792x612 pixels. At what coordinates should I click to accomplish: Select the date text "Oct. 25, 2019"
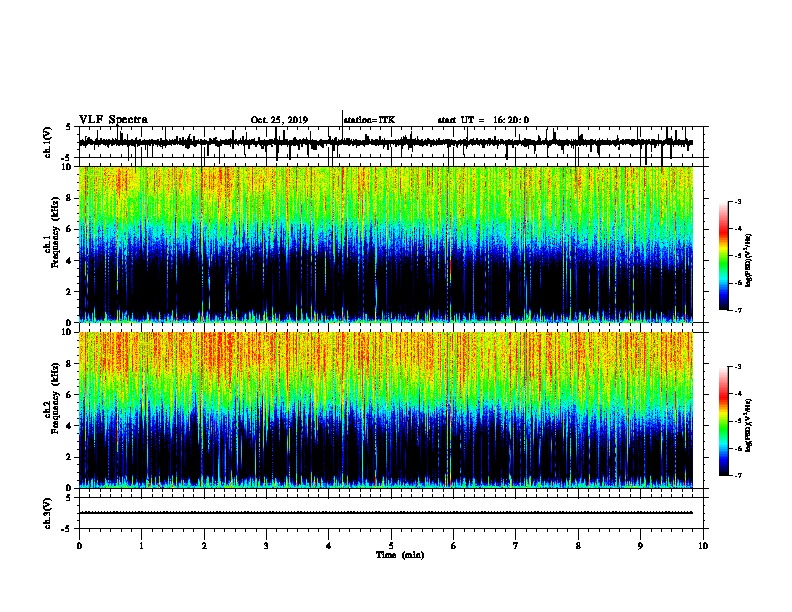tap(279, 120)
